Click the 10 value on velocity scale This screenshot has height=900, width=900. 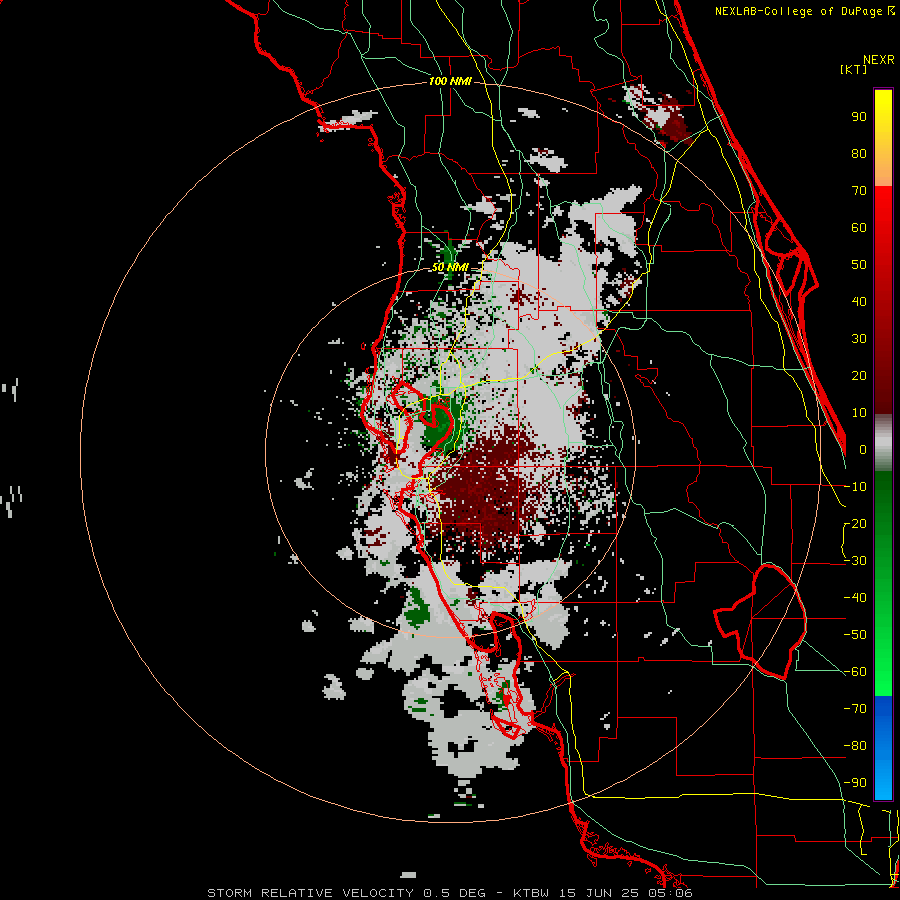tap(859, 413)
